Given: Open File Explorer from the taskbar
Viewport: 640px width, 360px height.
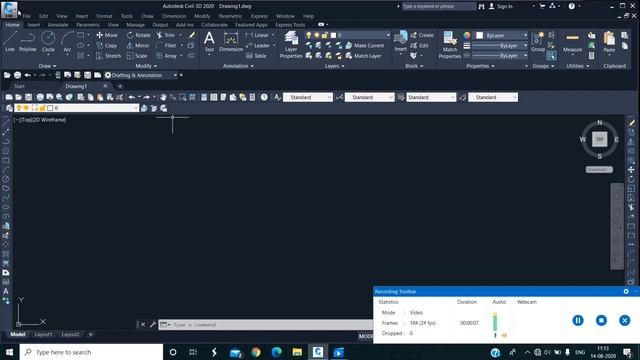Looking at the screenshot, I should (x=297, y=352).
